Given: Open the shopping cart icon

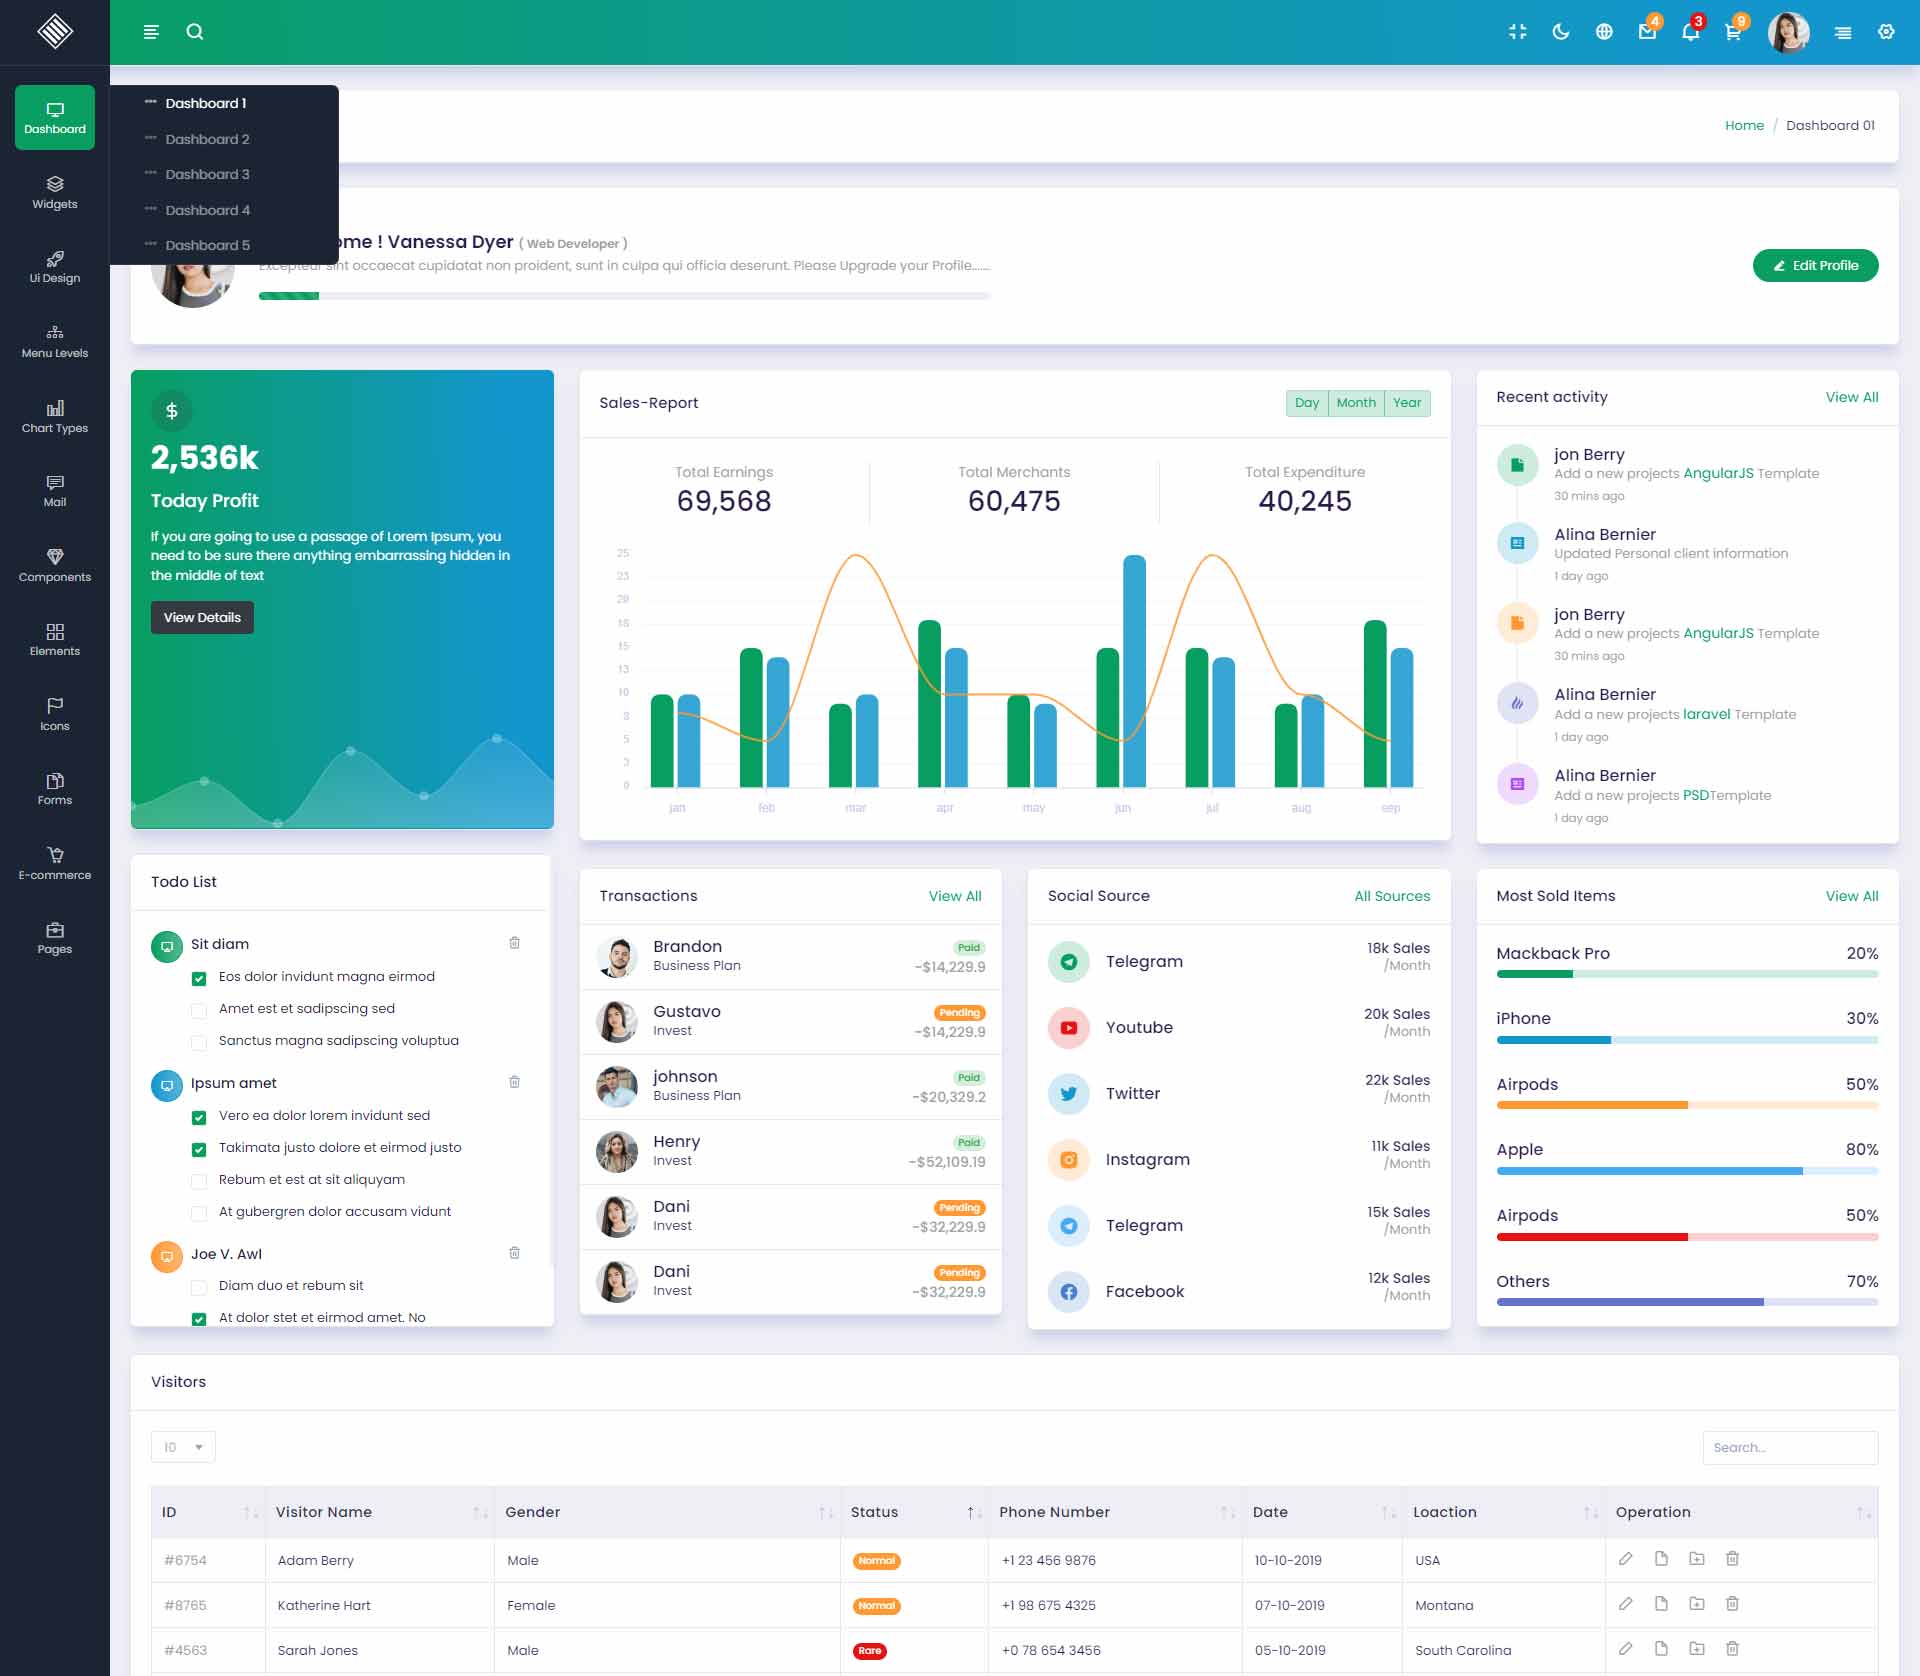Looking at the screenshot, I should [x=1733, y=32].
